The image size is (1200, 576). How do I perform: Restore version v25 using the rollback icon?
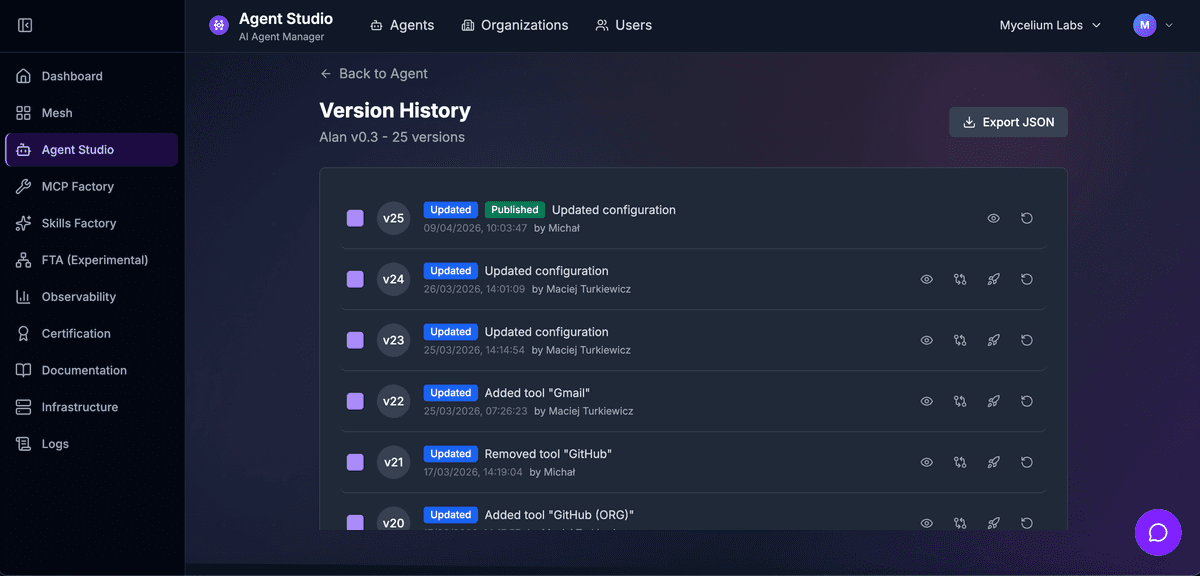point(1027,218)
